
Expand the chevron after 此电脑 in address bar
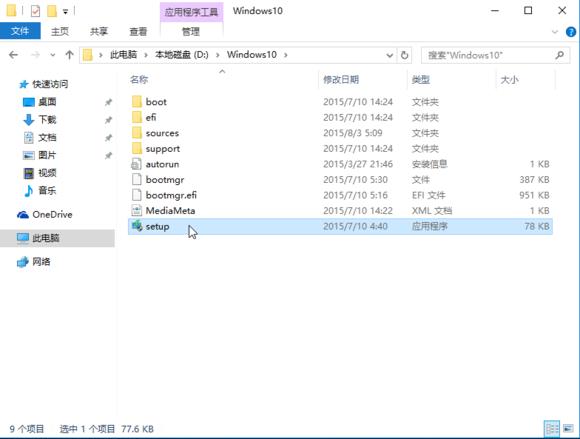click(146, 55)
